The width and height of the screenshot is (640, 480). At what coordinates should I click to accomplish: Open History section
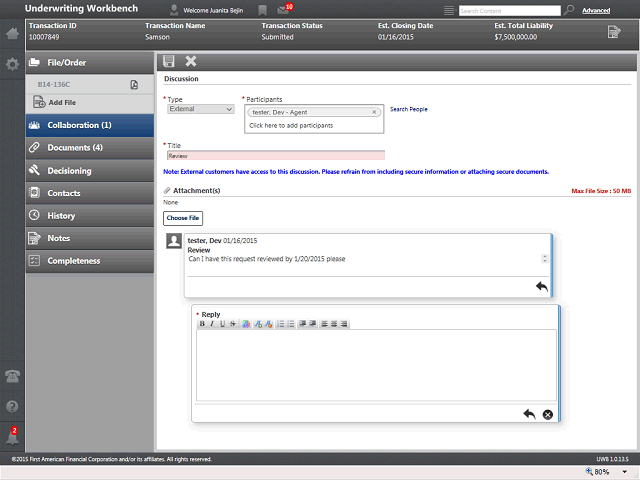coord(90,216)
